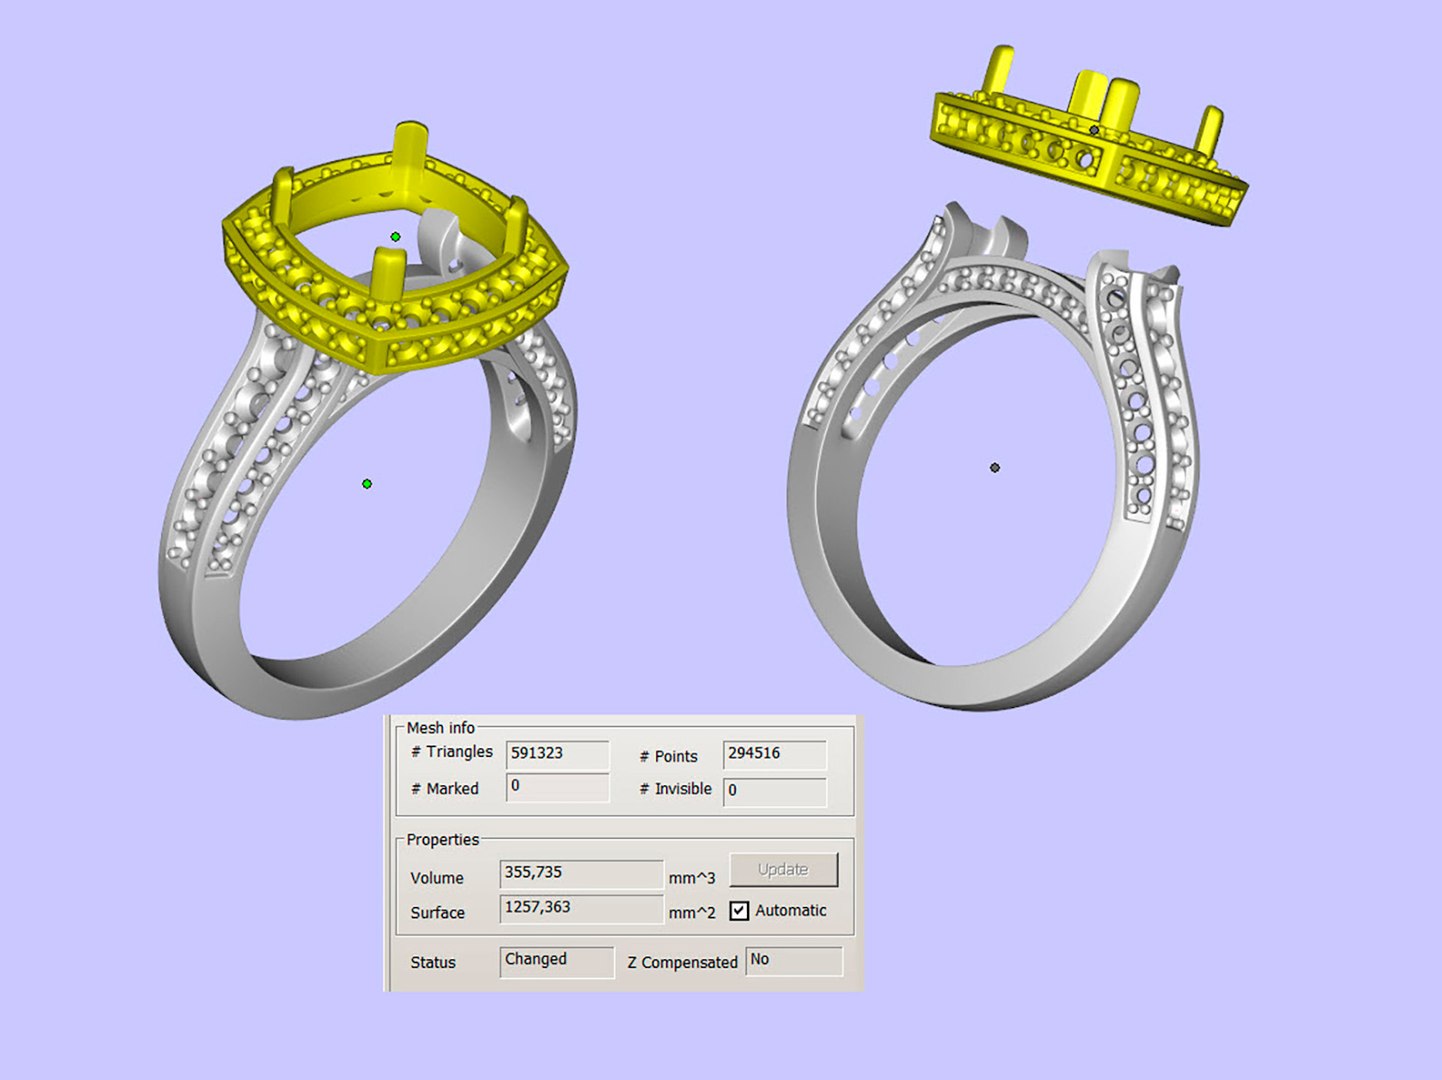Click the gray point inside the separate ring shank
The height and width of the screenshot is (1080, 1442).
pos(995,468)
